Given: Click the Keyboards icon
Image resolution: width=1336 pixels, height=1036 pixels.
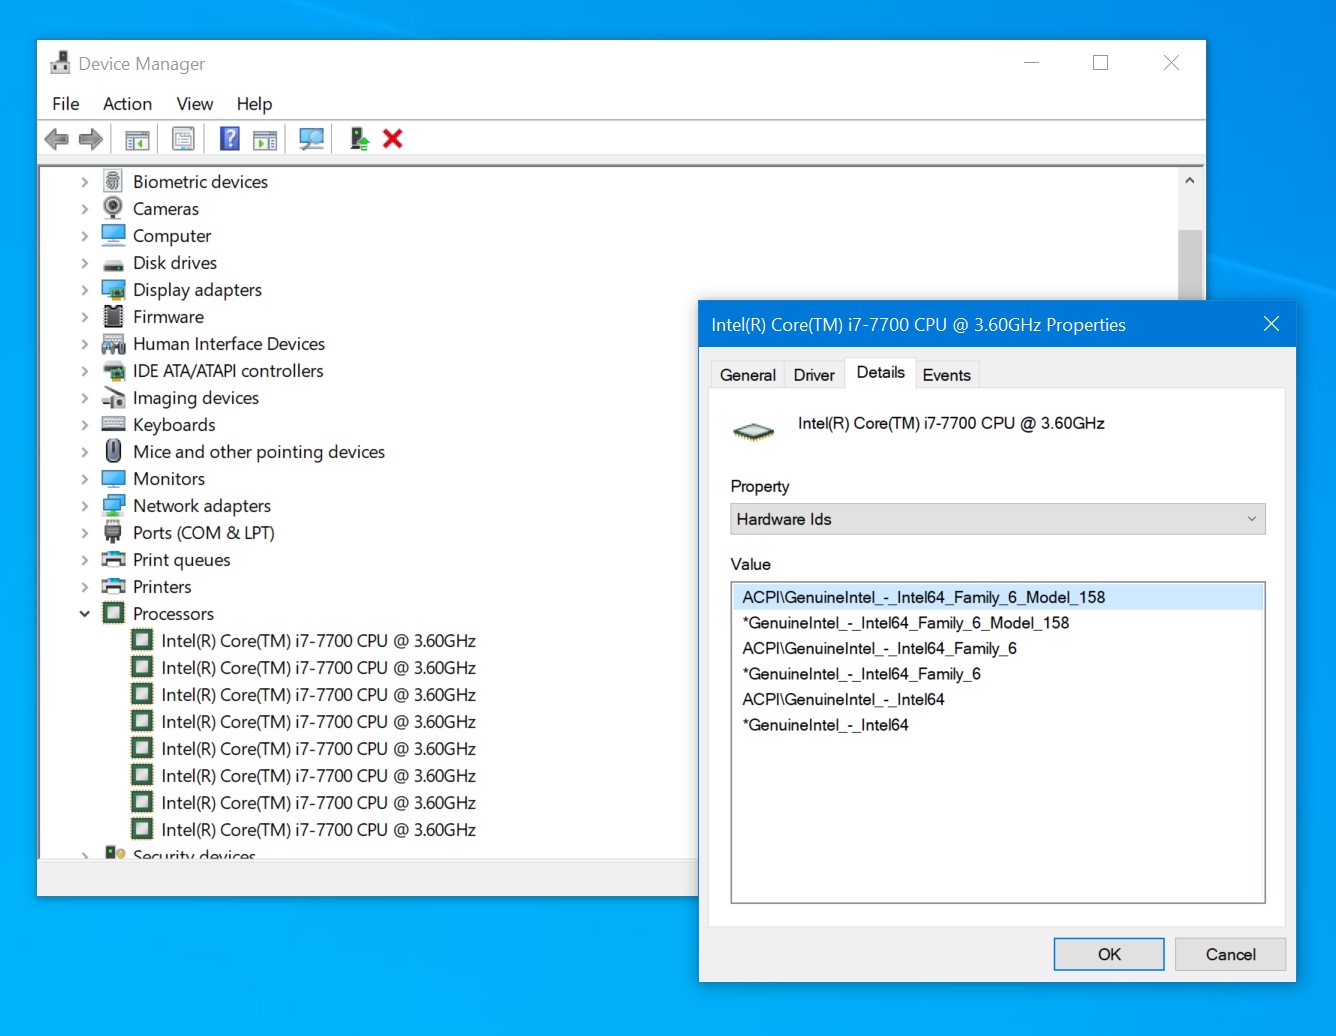Looking at the screenshot, I should (113, 424).
